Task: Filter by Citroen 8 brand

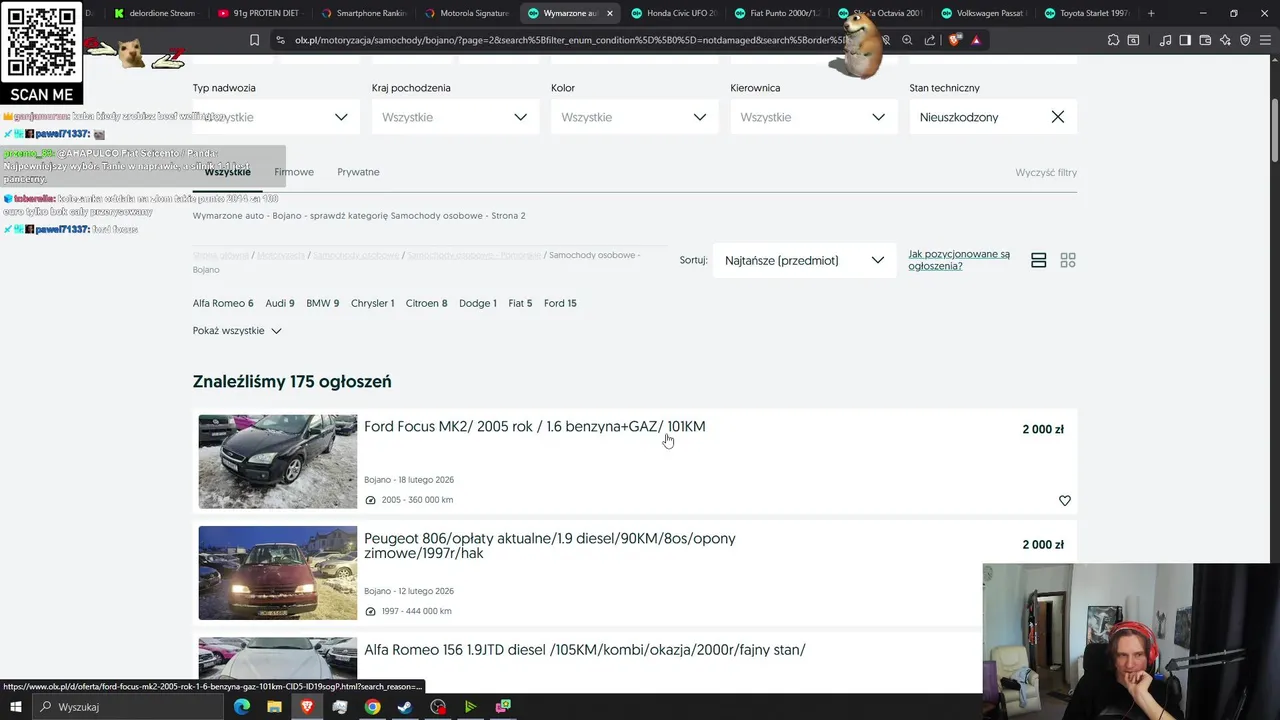Action: coord(426,303)
